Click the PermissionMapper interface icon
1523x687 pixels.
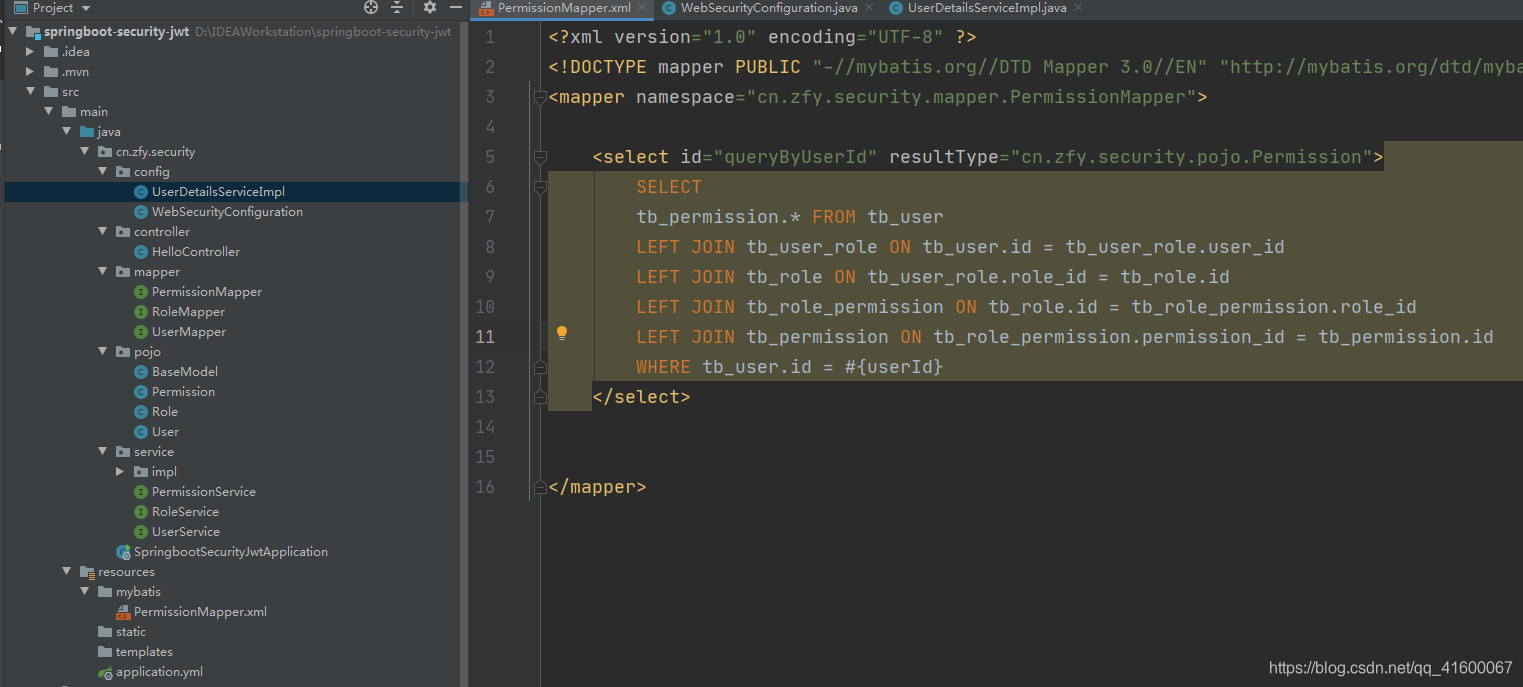coord(141,291)
